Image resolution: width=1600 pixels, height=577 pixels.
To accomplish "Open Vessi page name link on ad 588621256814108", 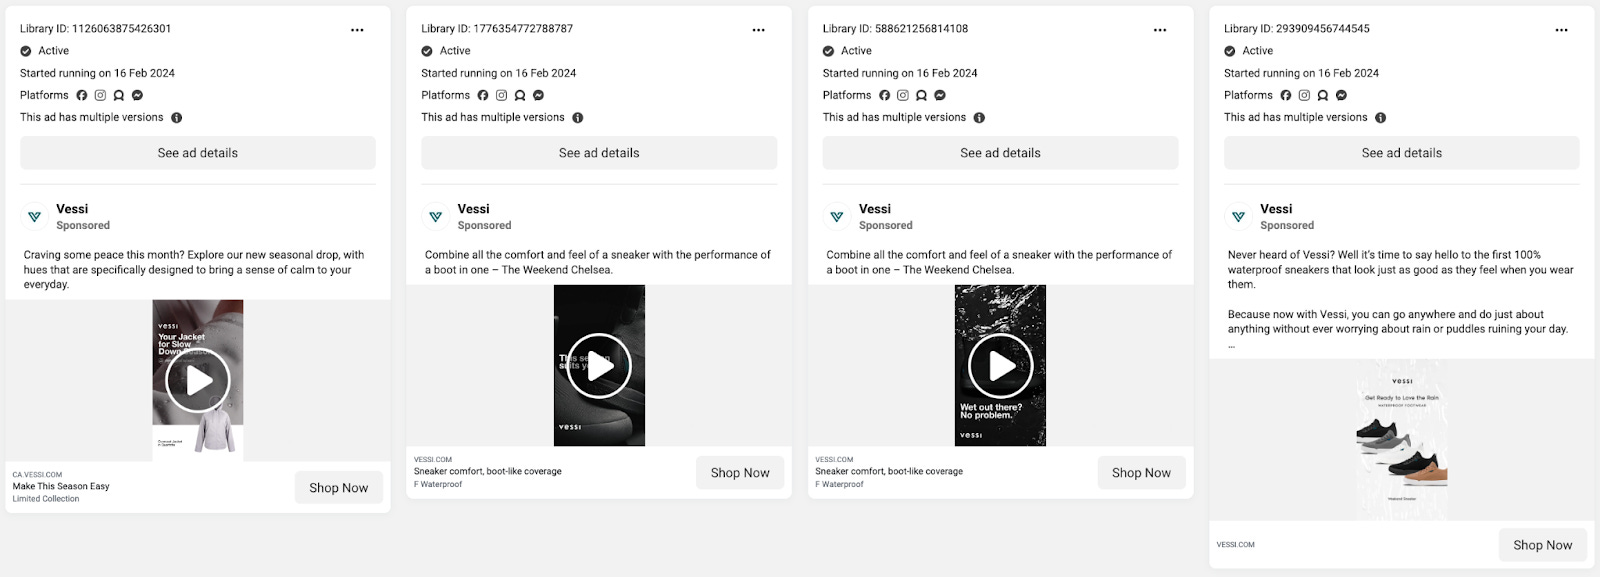I will pos(874,209).
